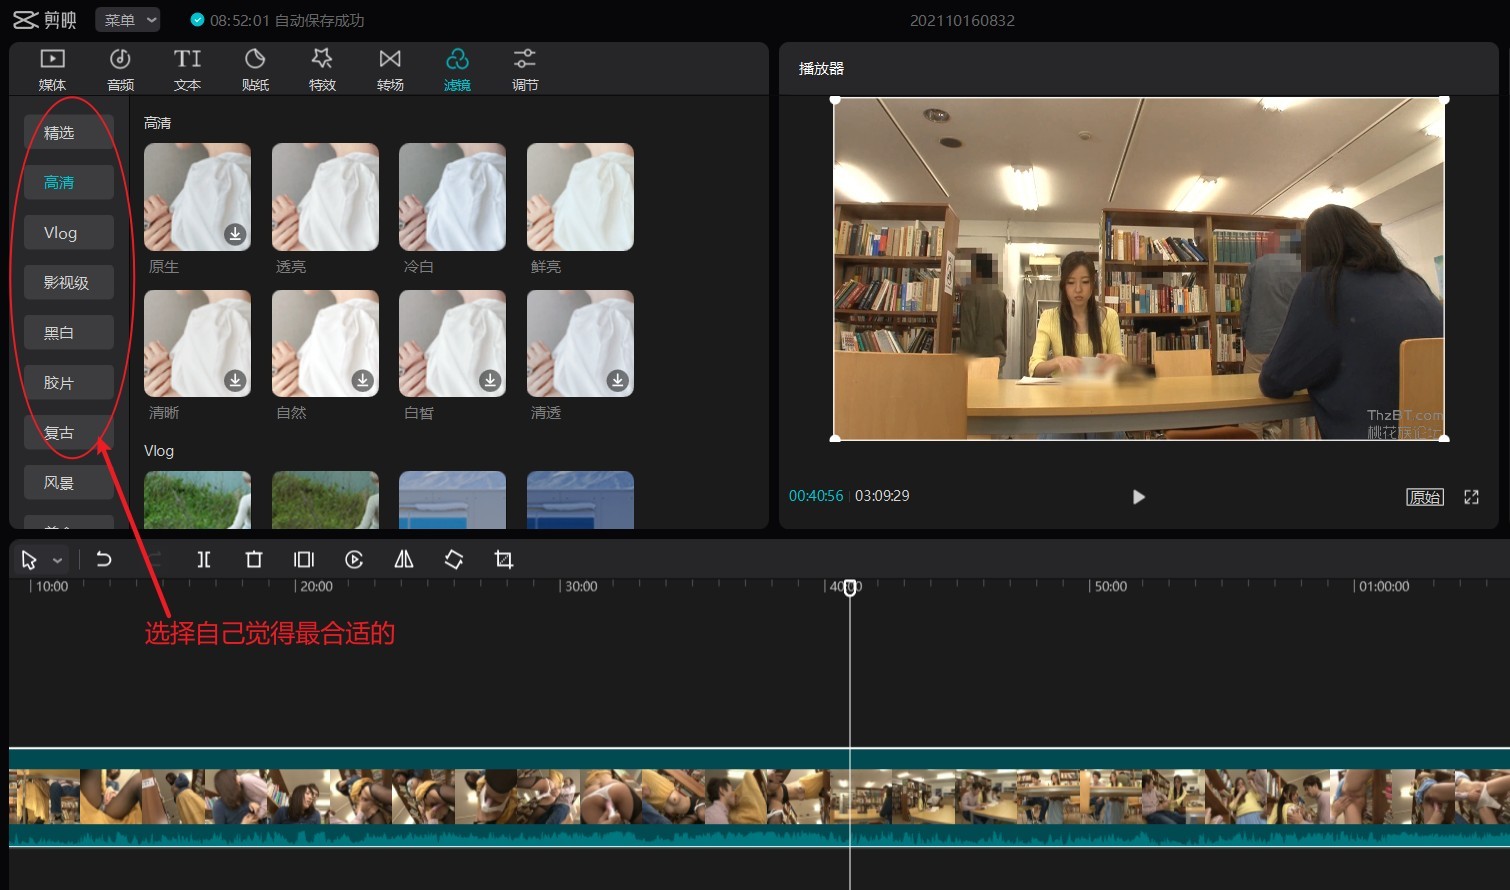The height and width of the screenshot is (890, 1510).
Task: Click the first Vlog filter thumbnail
Action: [x=197, y=499]
